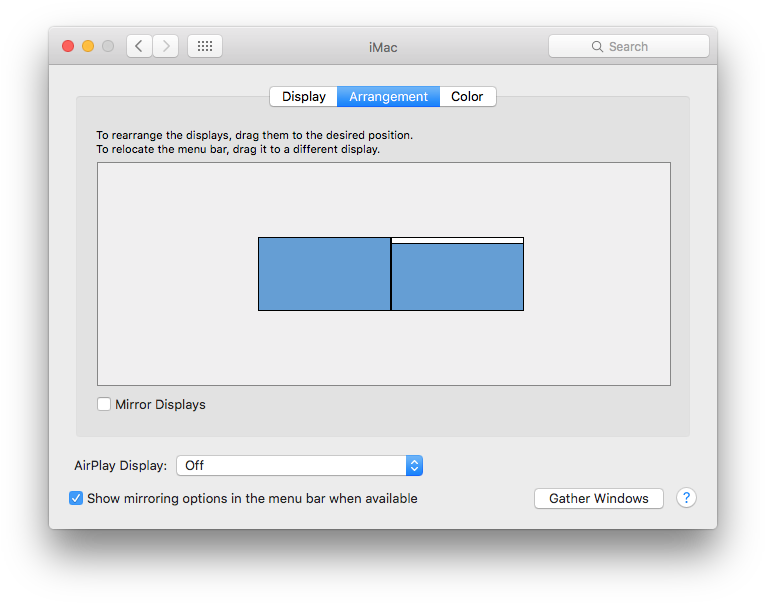The image size is (765, 603).
Task: Click the white menu bar strip on the display
Action: pyautogui.click(x=458, y=241)
